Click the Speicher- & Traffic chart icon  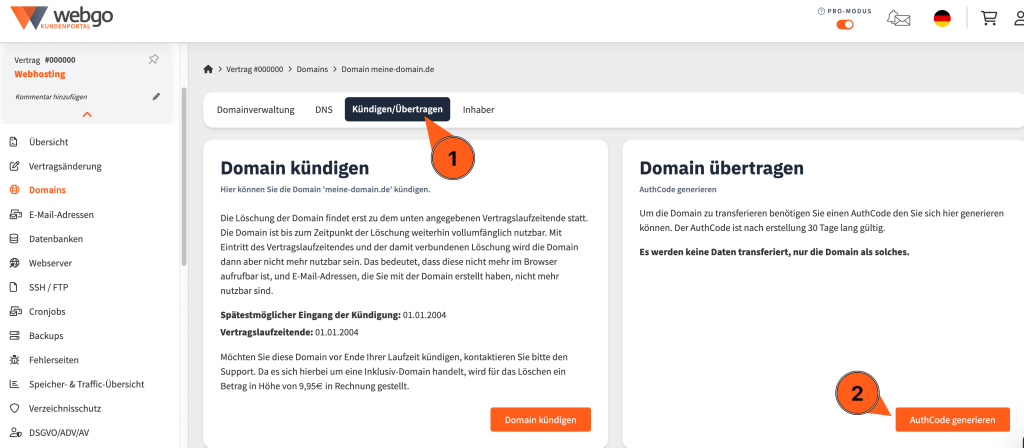(14, 384)
